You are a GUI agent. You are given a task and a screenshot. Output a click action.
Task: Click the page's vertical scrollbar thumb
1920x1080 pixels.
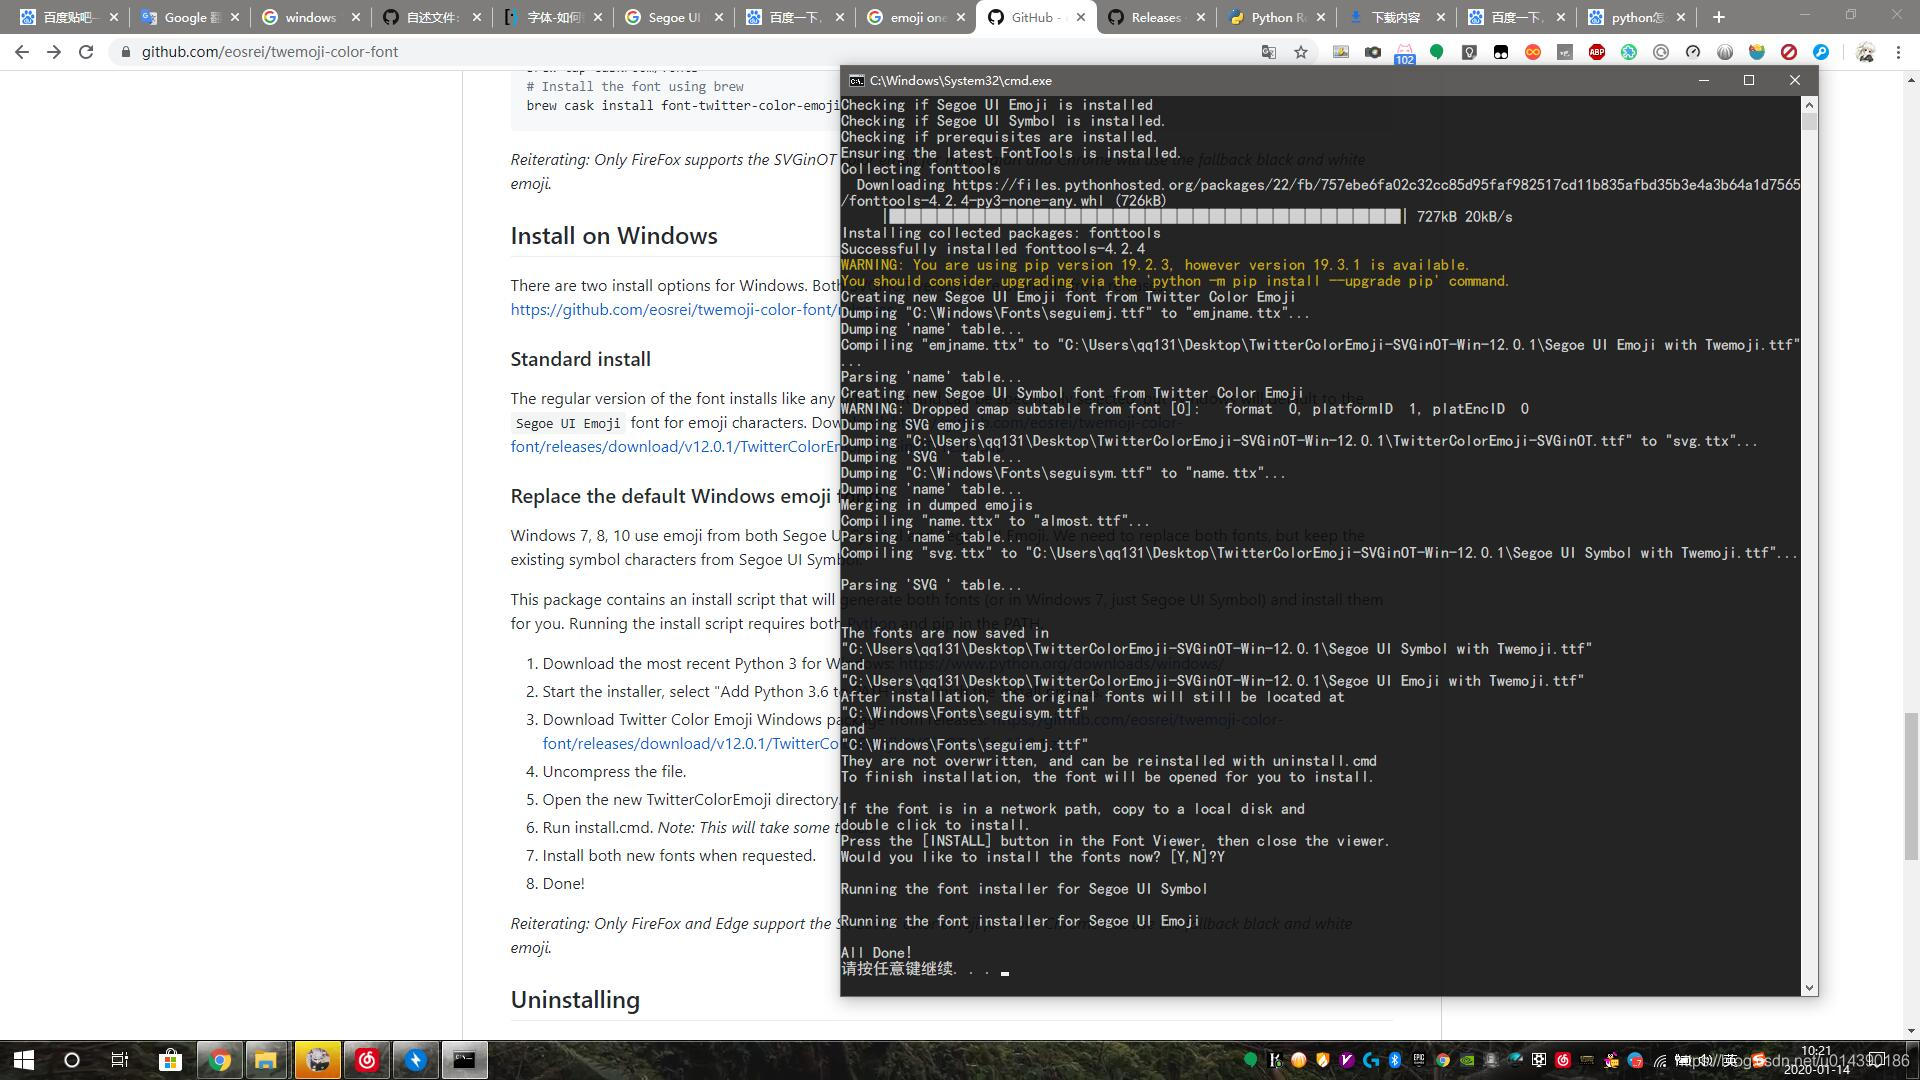[x=1911, y=785]
